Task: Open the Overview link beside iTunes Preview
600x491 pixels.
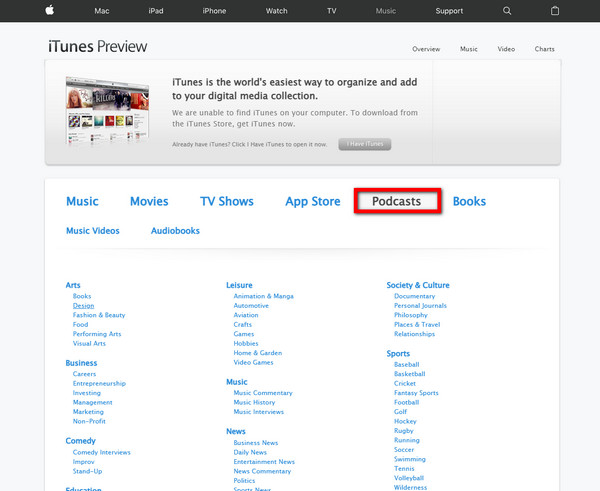Action: click(426, 49)
